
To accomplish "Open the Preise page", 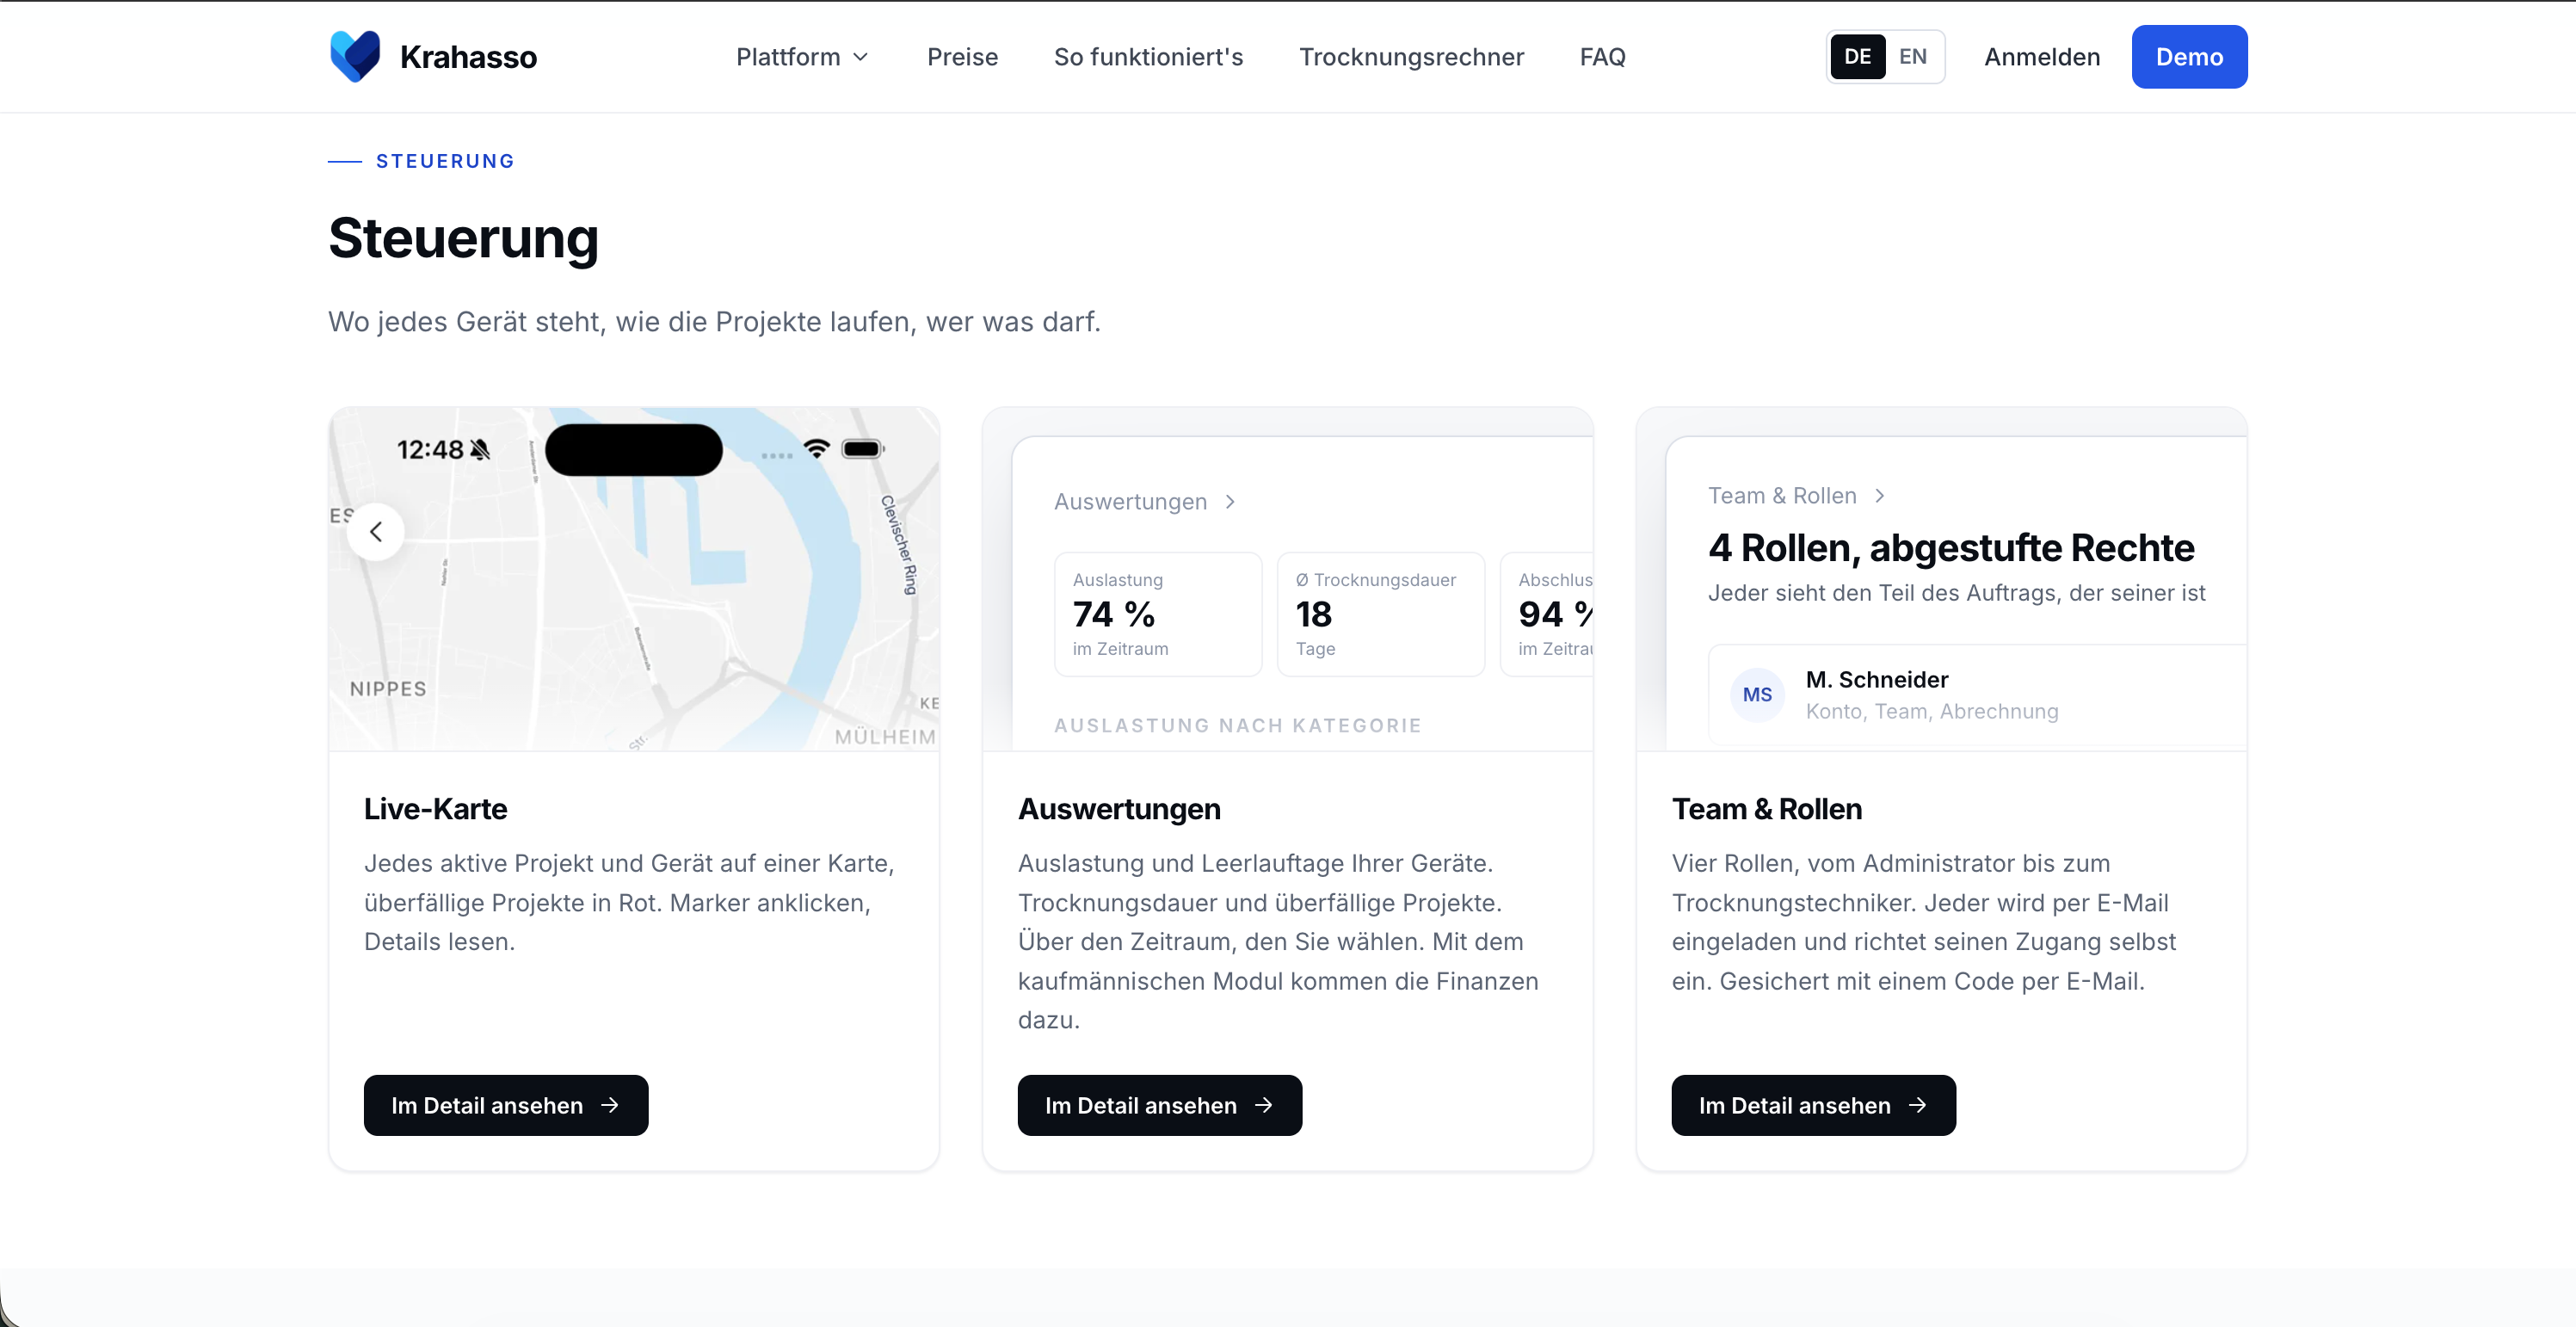I will coord(962,57).
